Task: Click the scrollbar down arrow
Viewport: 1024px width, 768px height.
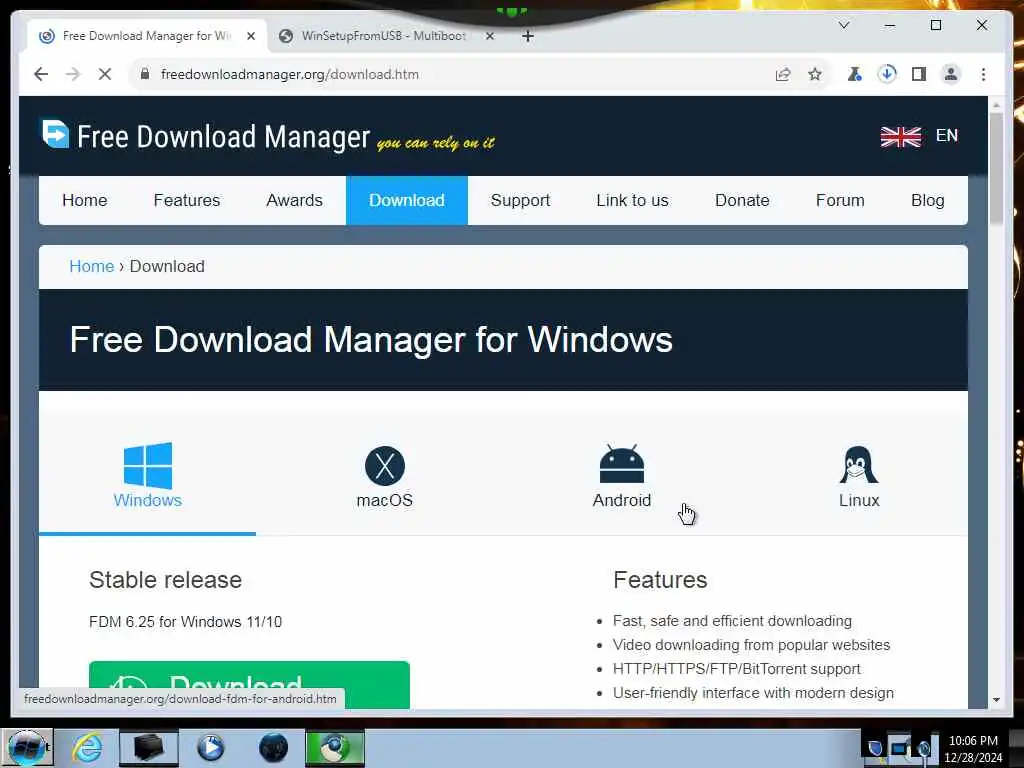Action: pos(996,700)
